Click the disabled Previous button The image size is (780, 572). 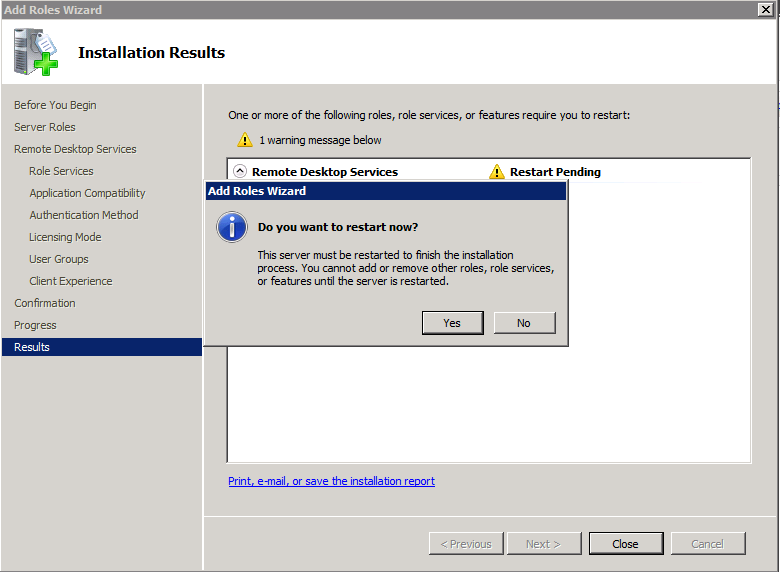[x=466, y=544]
